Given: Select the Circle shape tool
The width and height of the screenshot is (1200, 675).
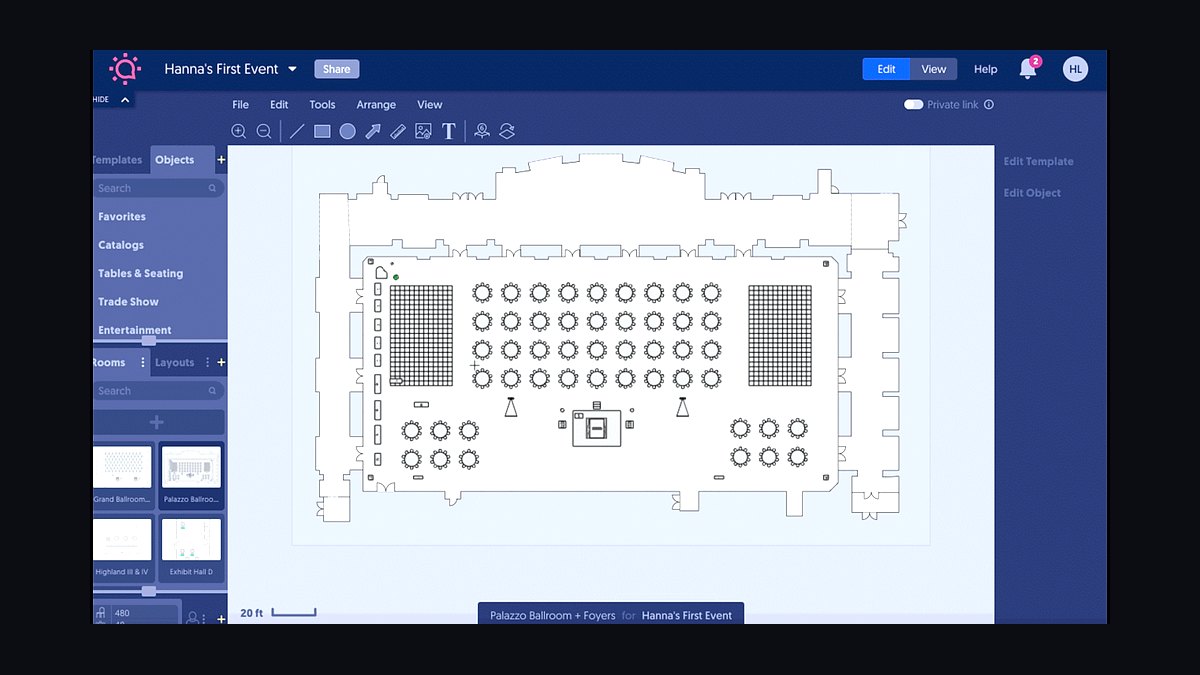Looking at the screenshot, I should pos(347,131).
